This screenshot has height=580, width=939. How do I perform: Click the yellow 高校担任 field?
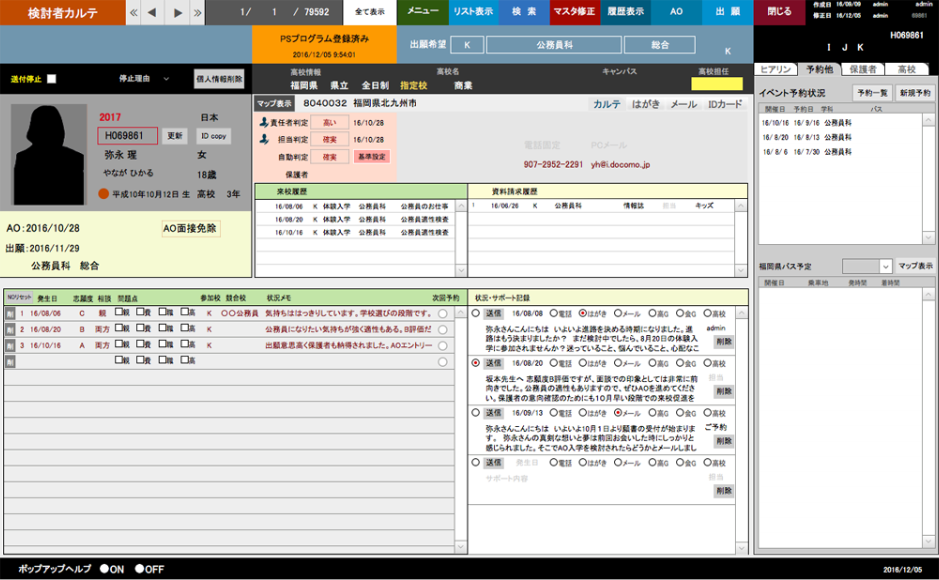717,85
